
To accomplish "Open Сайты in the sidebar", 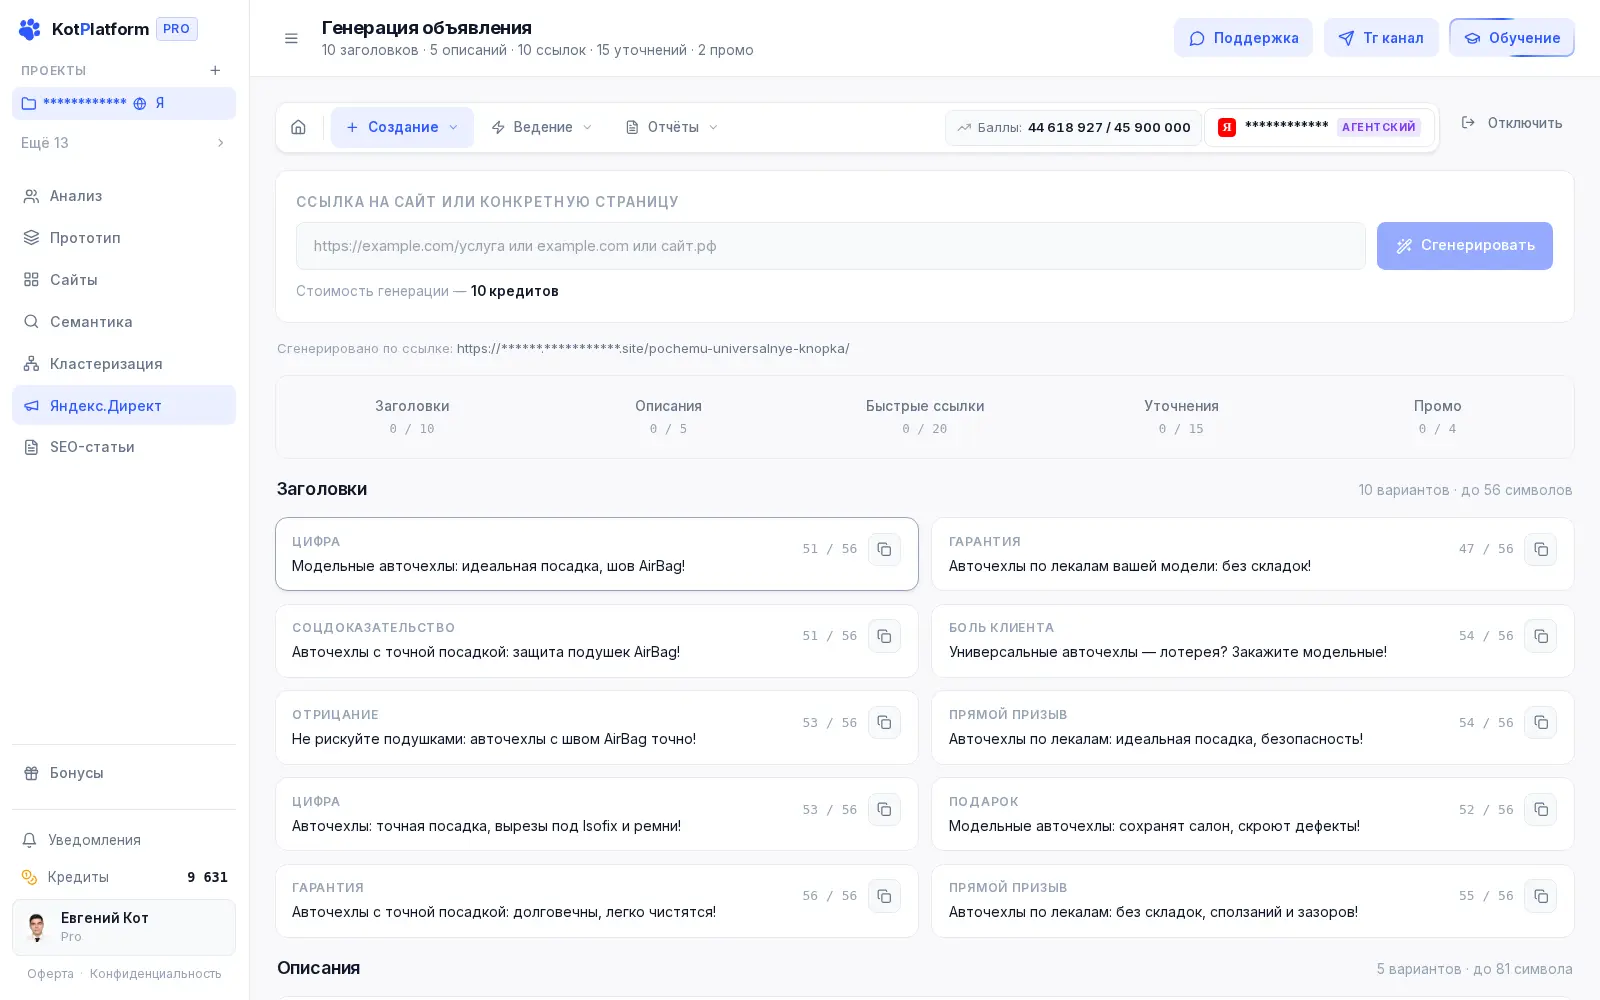I will point(124,280).
